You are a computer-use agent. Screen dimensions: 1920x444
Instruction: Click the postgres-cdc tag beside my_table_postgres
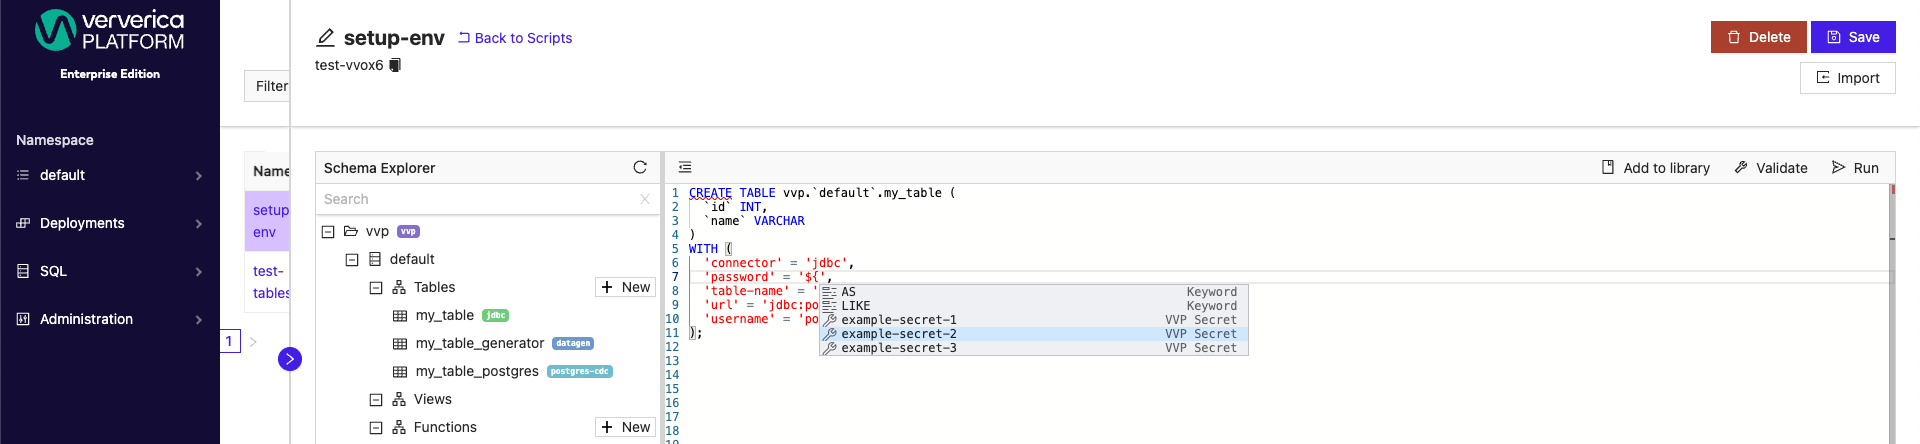[580, 371]
